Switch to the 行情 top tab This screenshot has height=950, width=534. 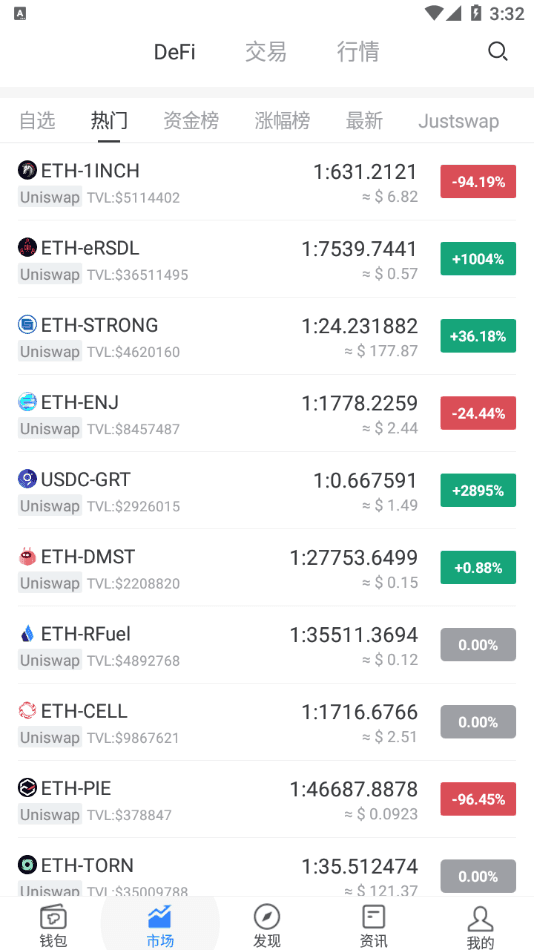click(358, 52)
